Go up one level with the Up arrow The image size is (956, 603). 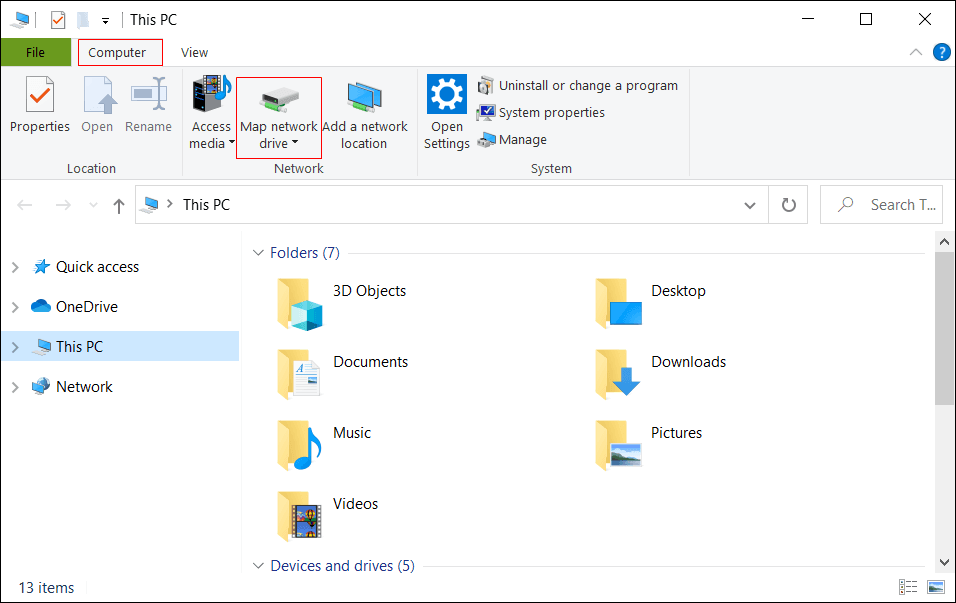(x=119, y=205)
